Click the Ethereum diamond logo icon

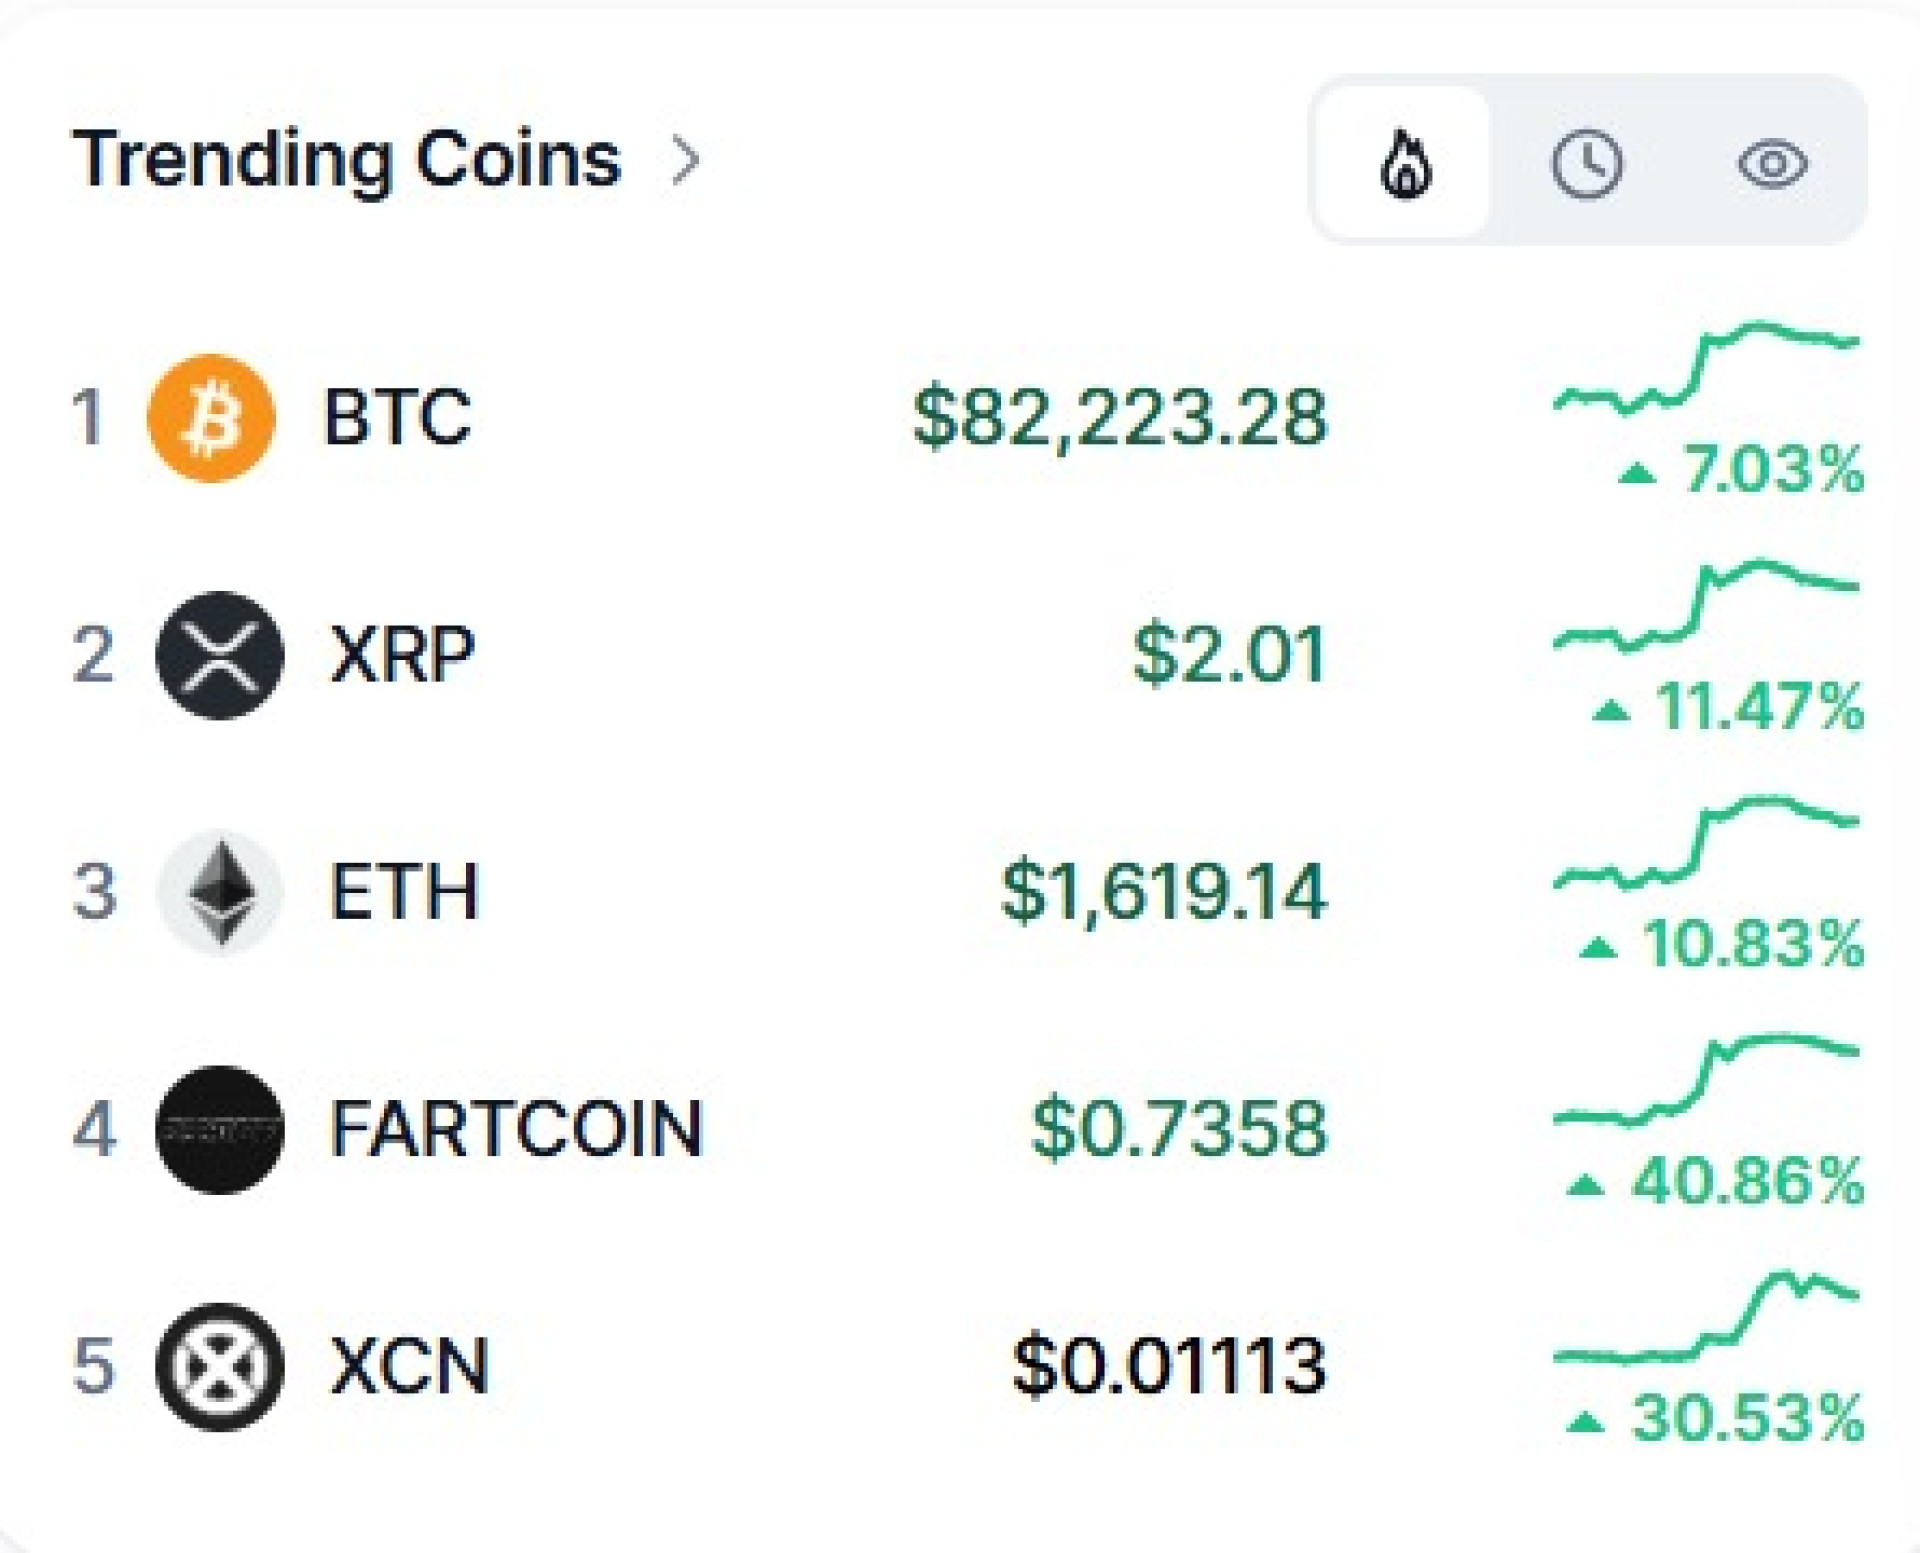220,892
